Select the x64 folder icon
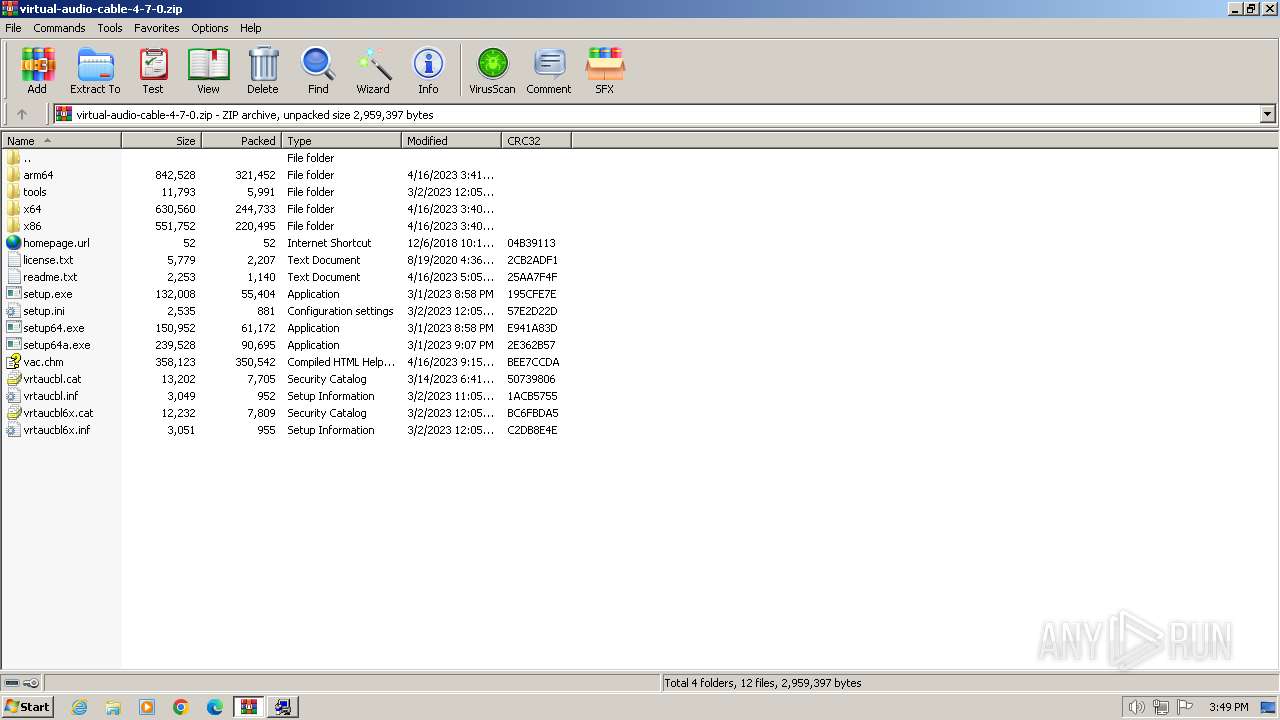 click(13, 209)
